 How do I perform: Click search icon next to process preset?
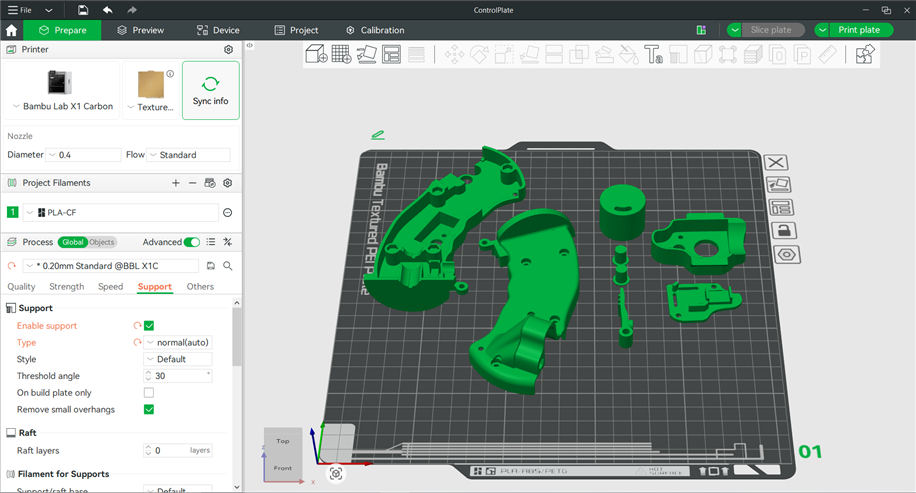click(228, 266)
